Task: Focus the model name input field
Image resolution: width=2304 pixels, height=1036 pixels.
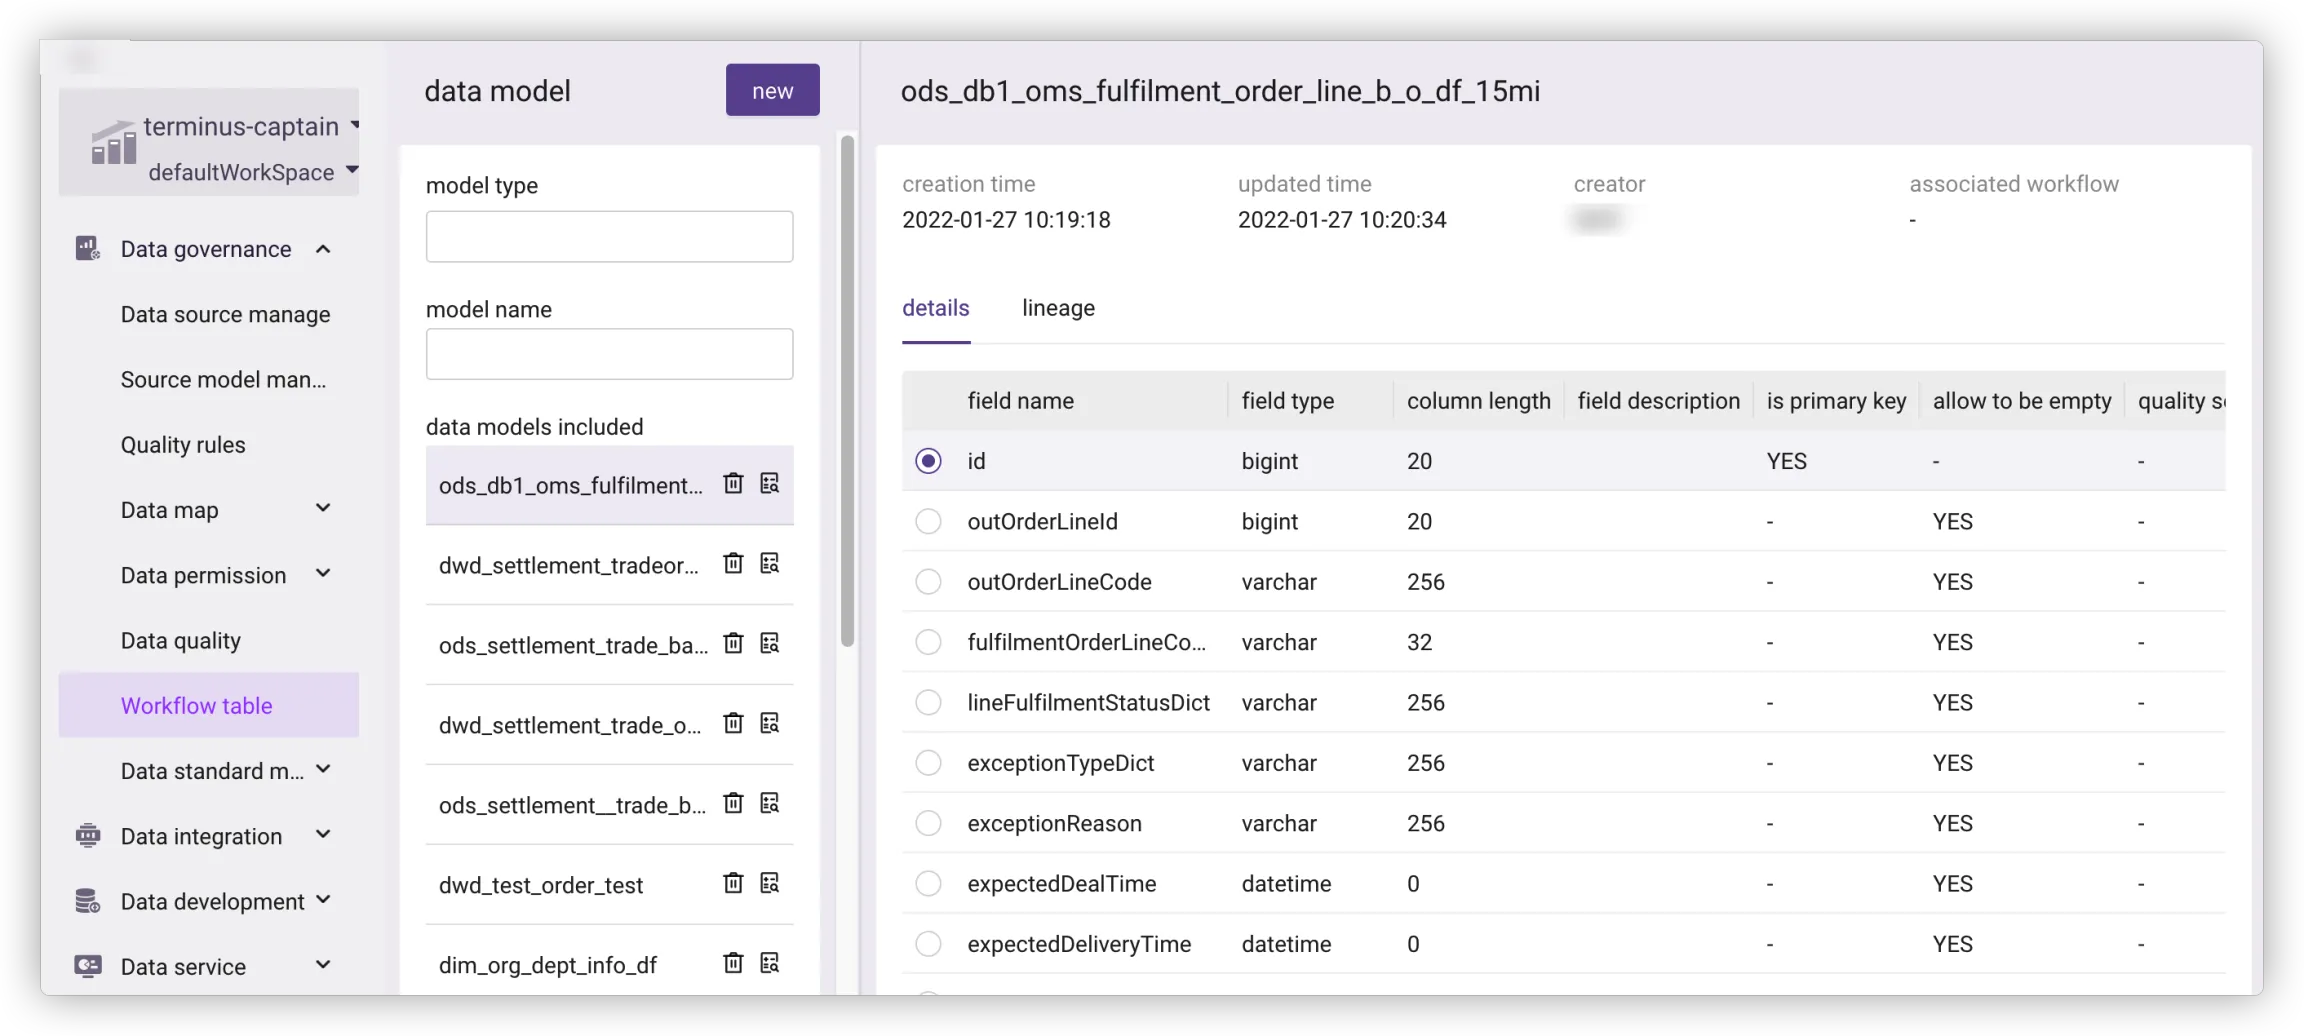Action: 609,354
